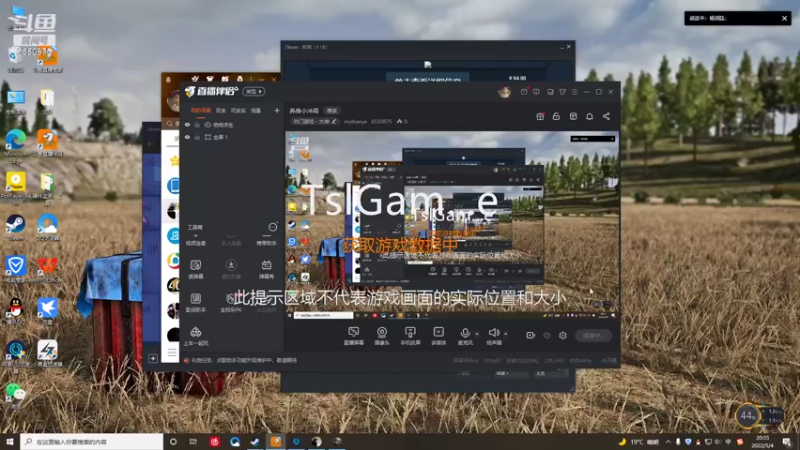Open Windows Start menu
Image resolution: width=800 pixels, height=450 pixels.
tap(10, 441)
